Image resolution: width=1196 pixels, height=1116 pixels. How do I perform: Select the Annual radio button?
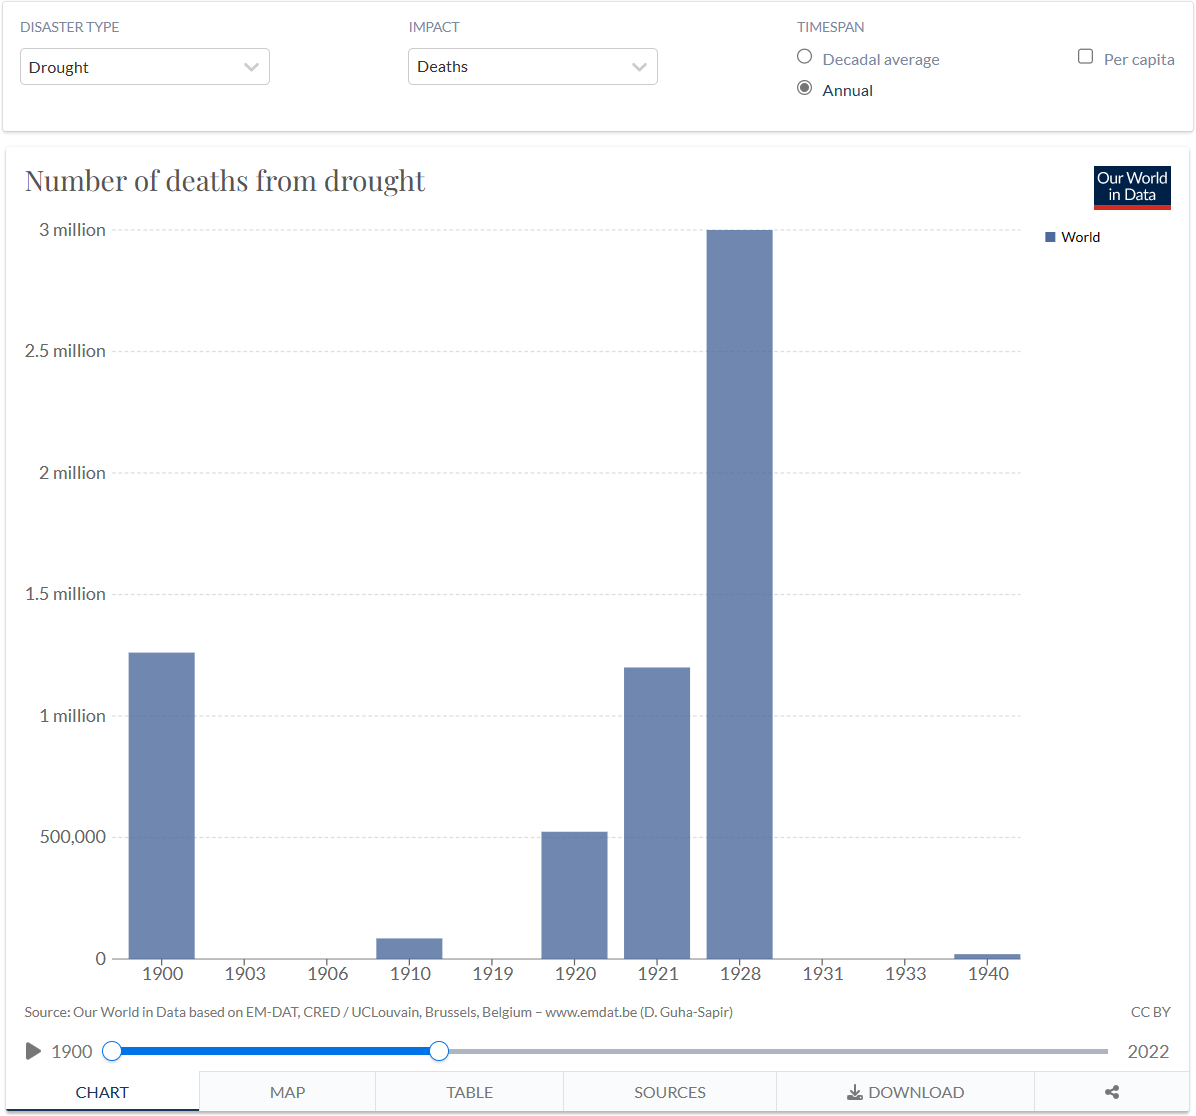(x=804, y=88)
